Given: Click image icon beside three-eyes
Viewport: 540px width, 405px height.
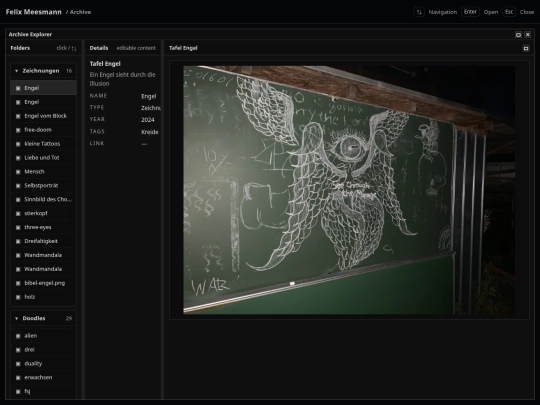Looking at the screenshot, I should tap(18, 228).
